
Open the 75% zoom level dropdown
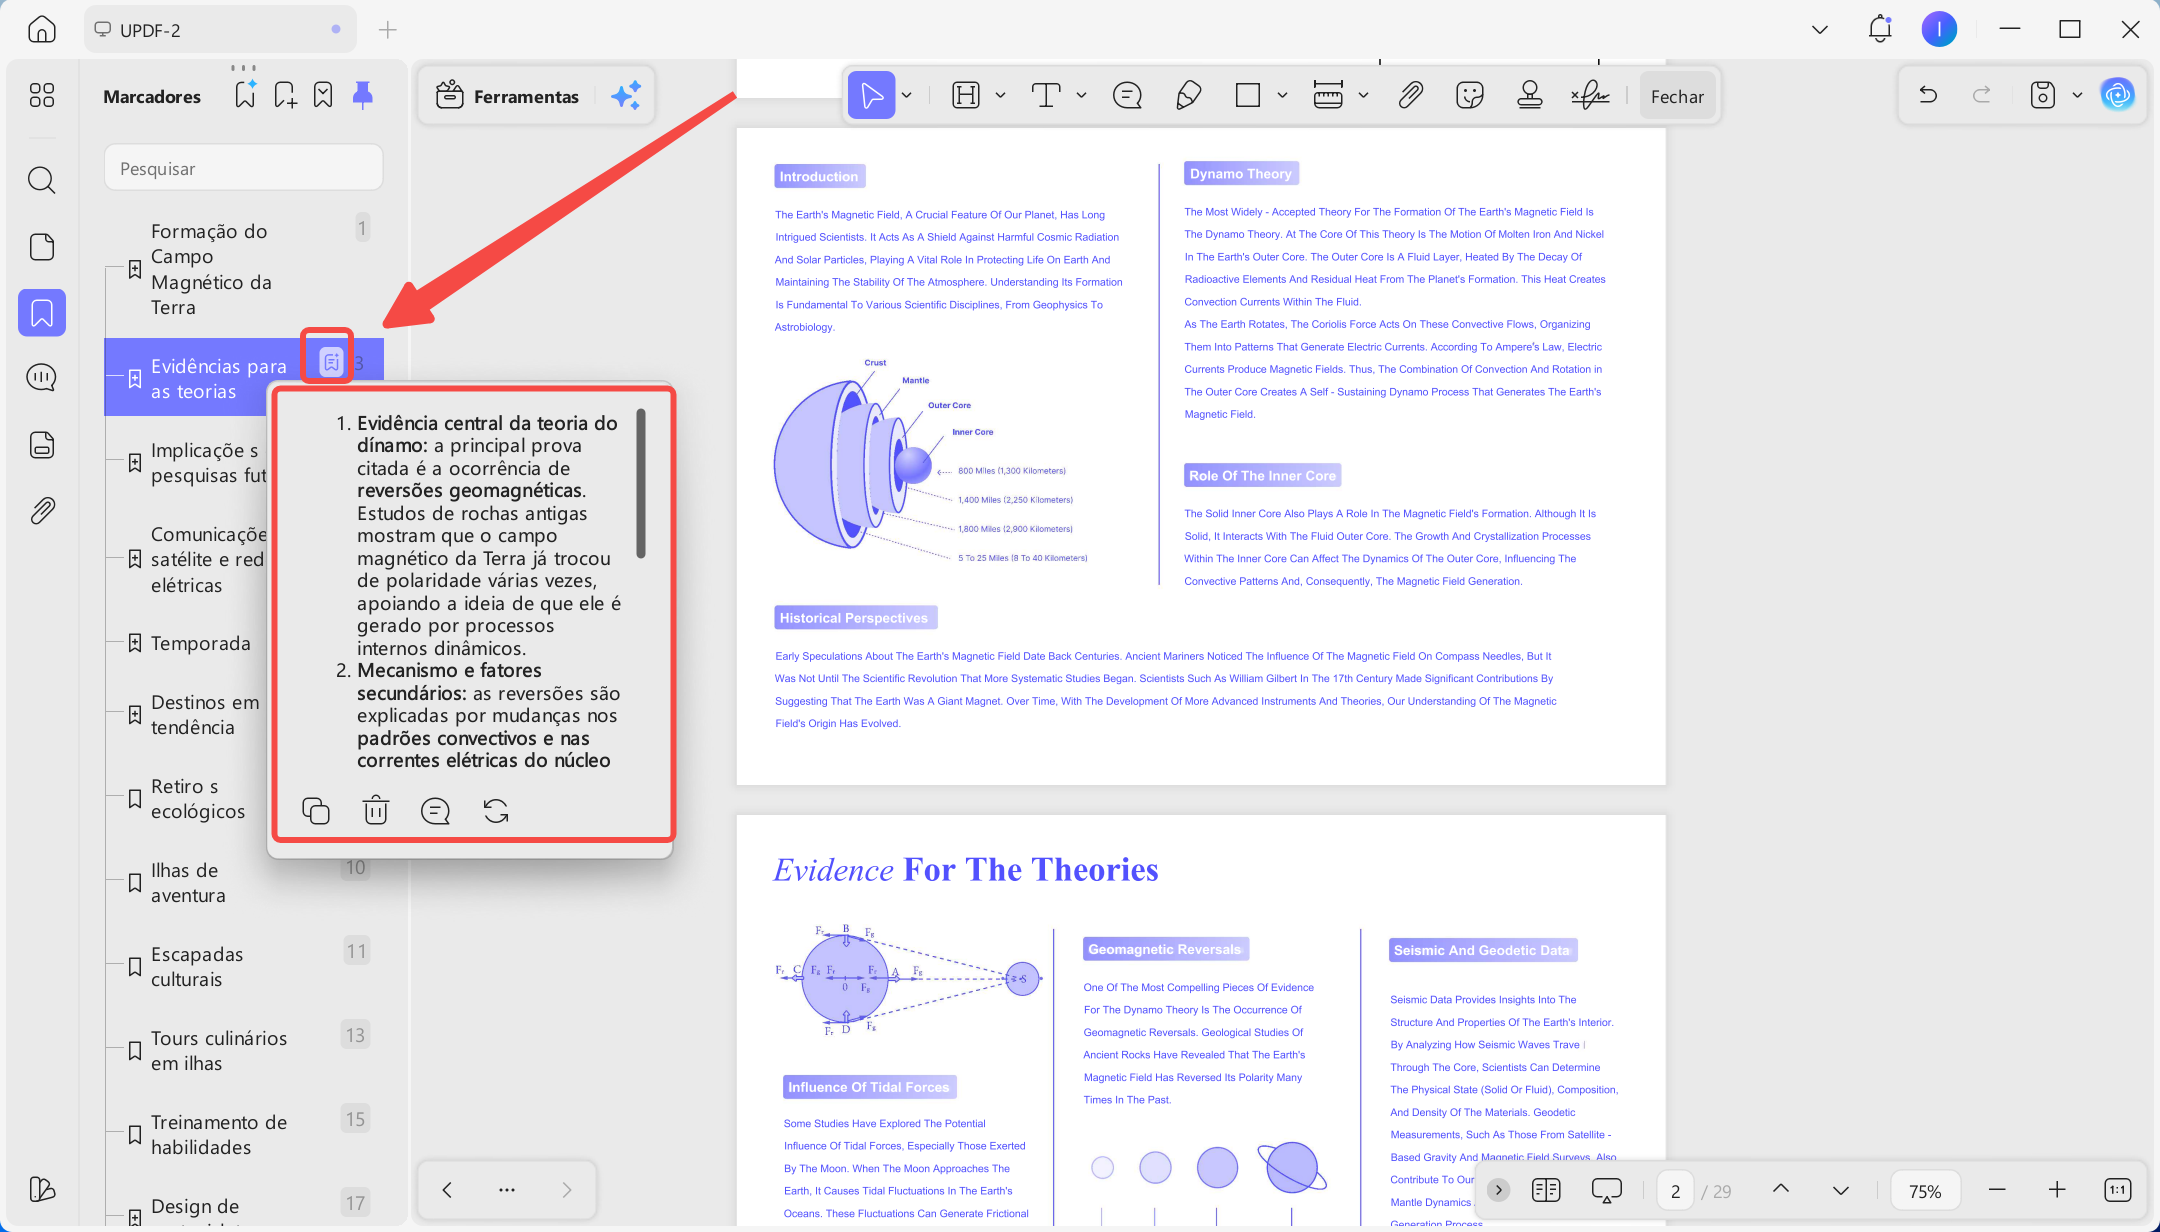[x=1925, y=1190]
